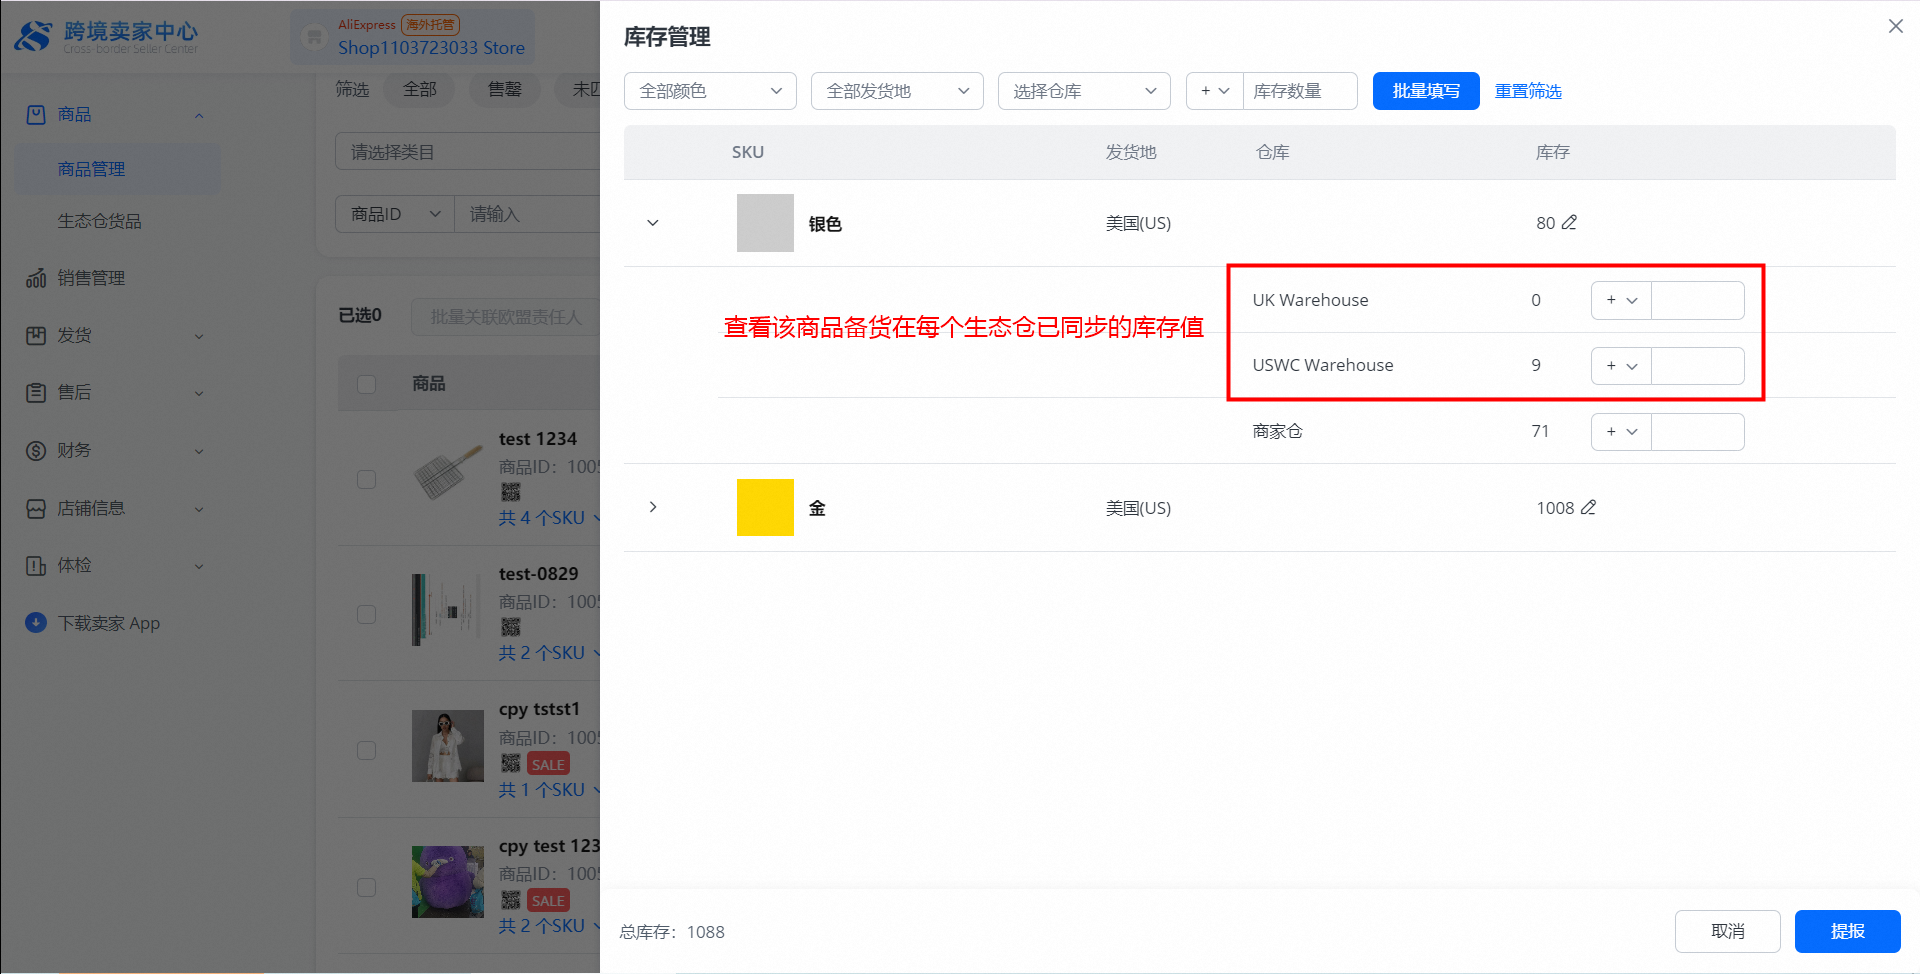Focus the 库存数量 input field
1920x974 pixels.
coord(1300,91)
